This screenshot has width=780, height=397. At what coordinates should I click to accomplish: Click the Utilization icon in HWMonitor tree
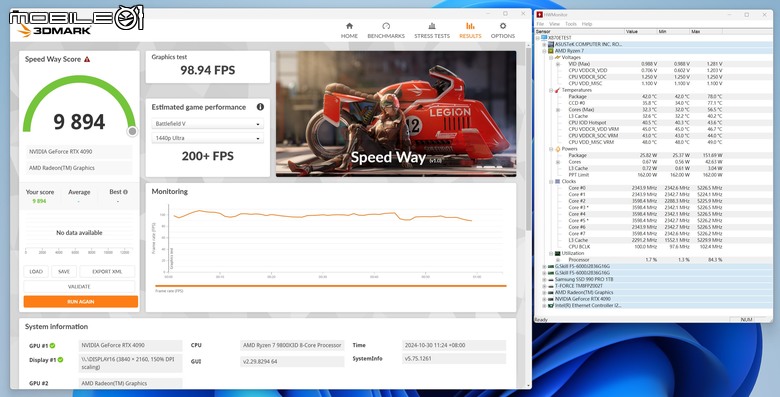coord(558,253)
